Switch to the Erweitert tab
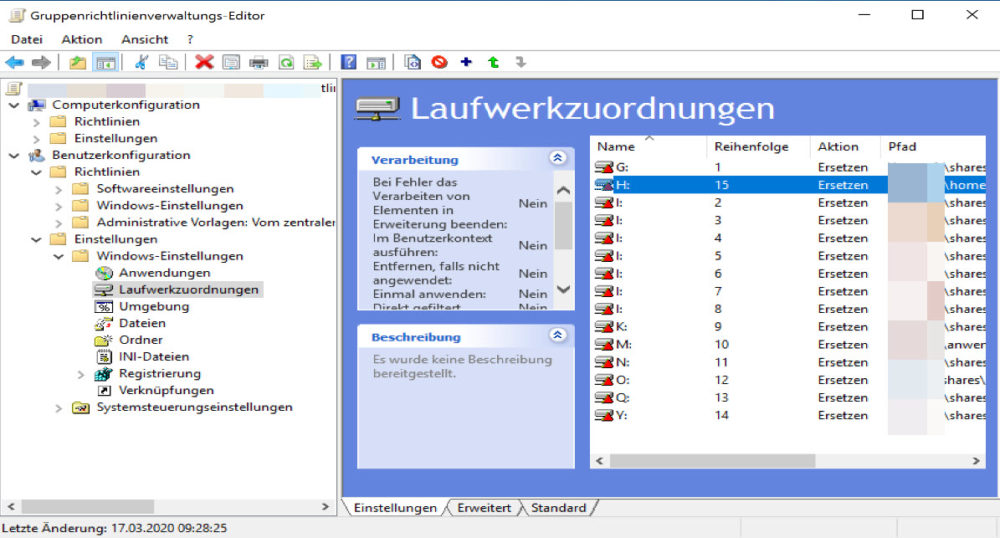This screenshot has height=538, width=1000. point(484,508)
